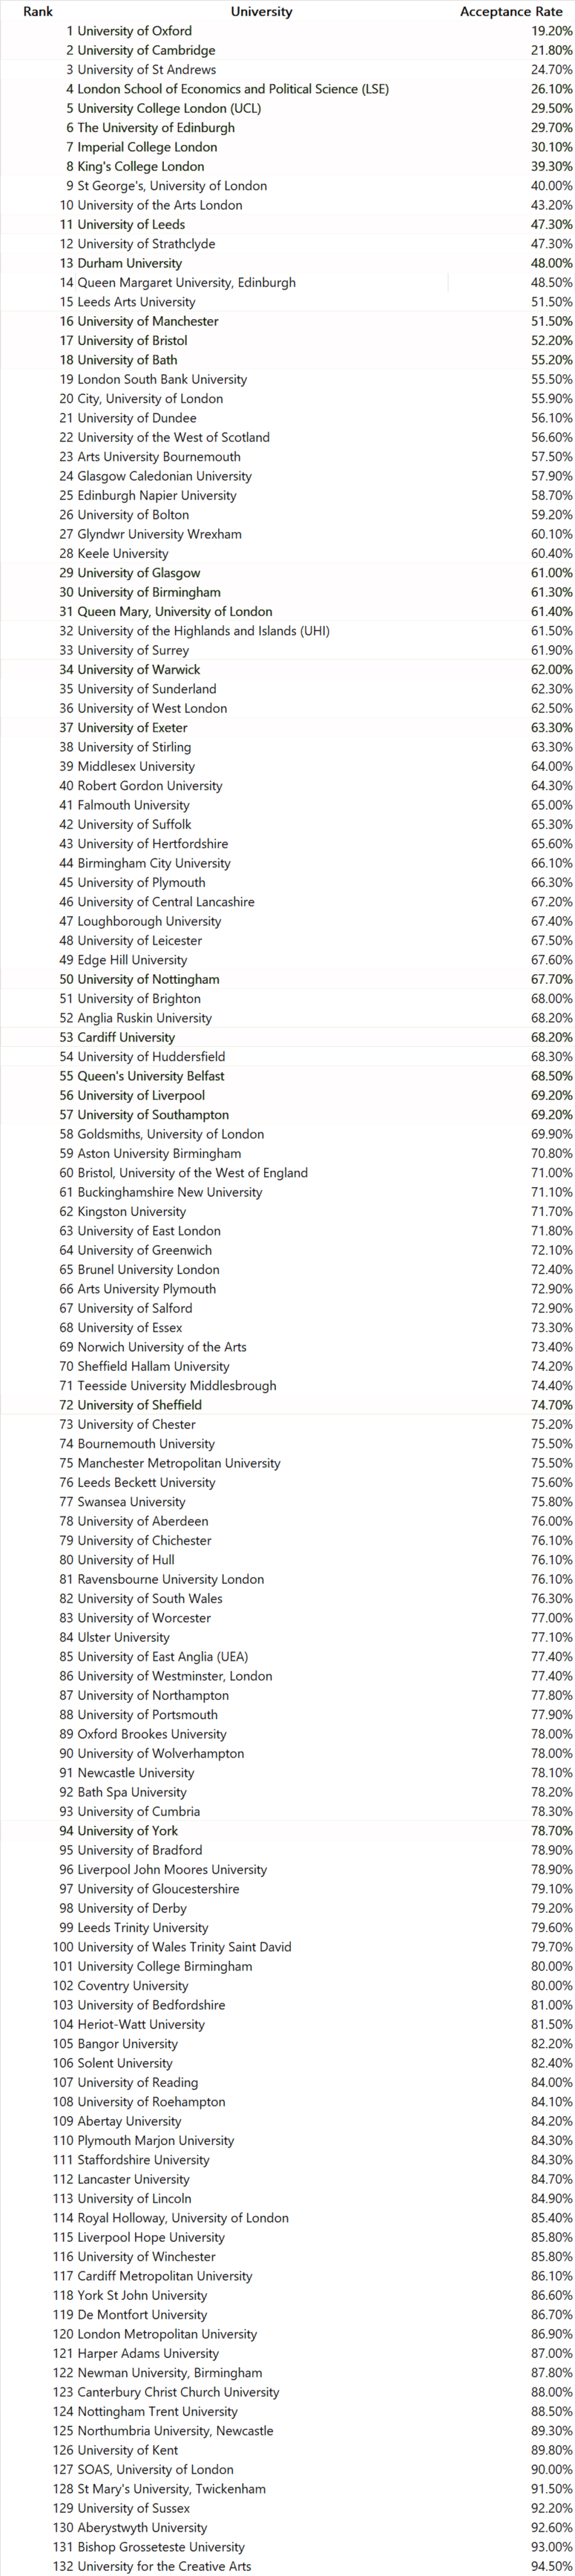Viewport: 575px width, 2576px height.
Task: Click the University of York cell
Action: (x=128, y=1831)
